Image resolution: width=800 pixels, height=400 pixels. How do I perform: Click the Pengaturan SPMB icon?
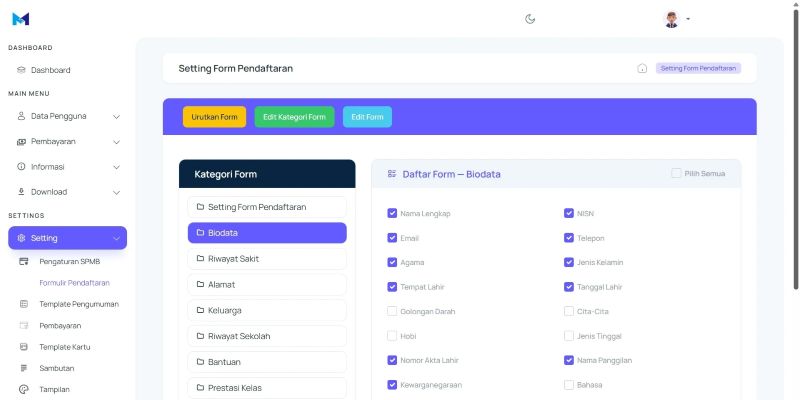24,261
